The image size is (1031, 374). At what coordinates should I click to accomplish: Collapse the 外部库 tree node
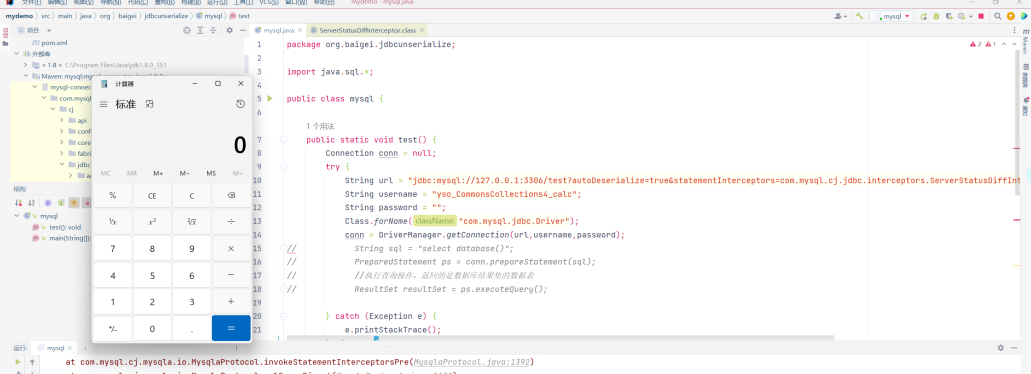point(17,54)
